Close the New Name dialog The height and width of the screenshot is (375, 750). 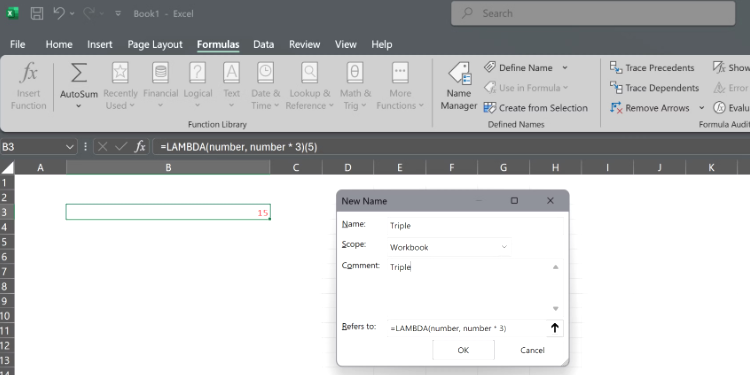(550, 201)
